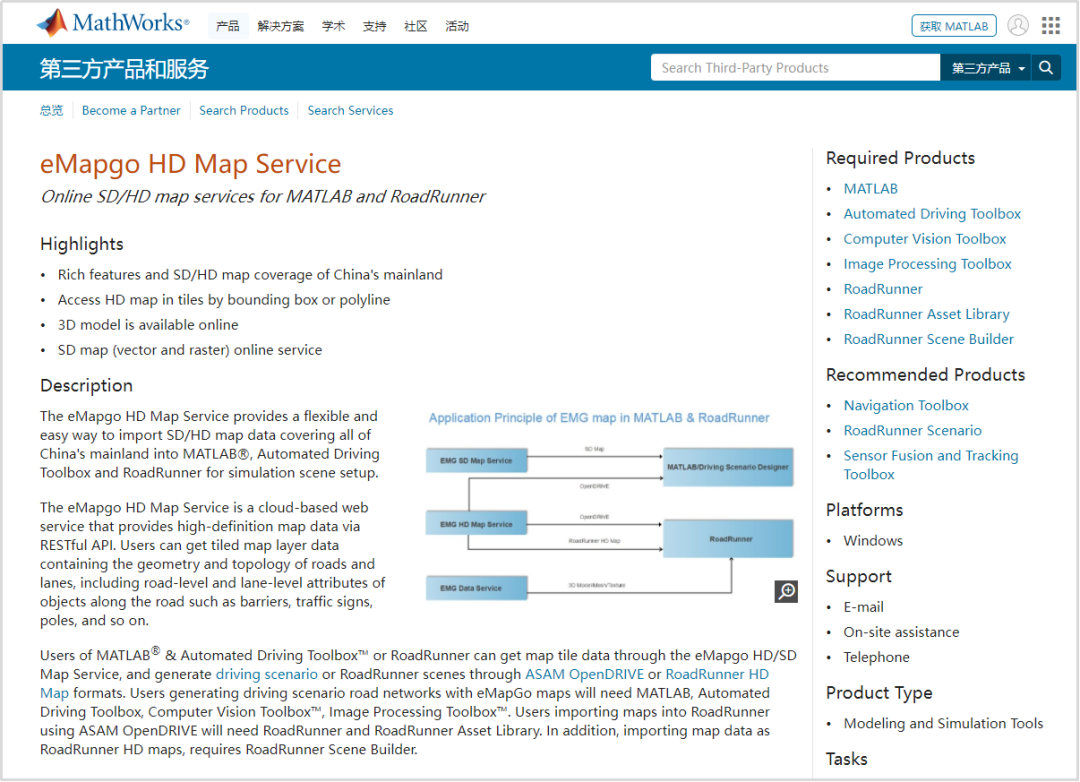Click the Navigation Toolbox recommended product link
This screenshot has width=1080, height=782.
(906, 405)
